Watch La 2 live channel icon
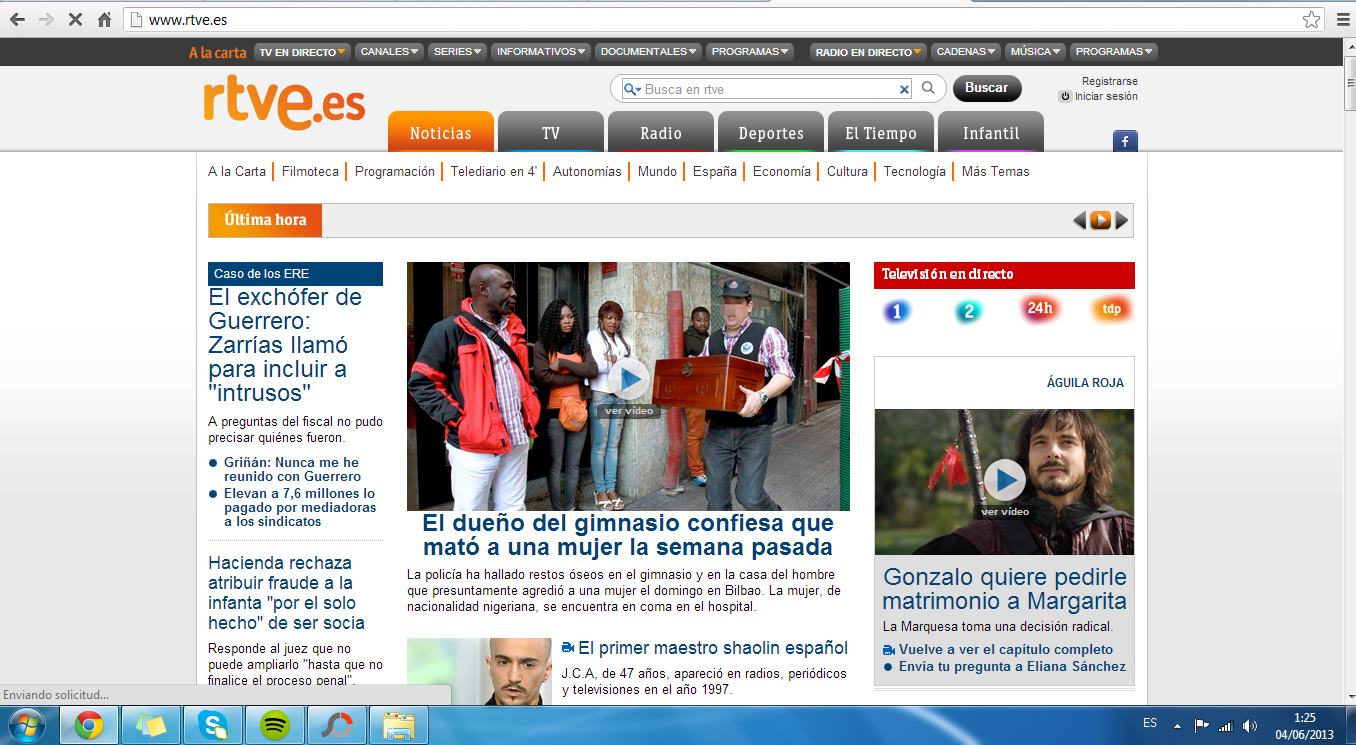 (967, 311)
